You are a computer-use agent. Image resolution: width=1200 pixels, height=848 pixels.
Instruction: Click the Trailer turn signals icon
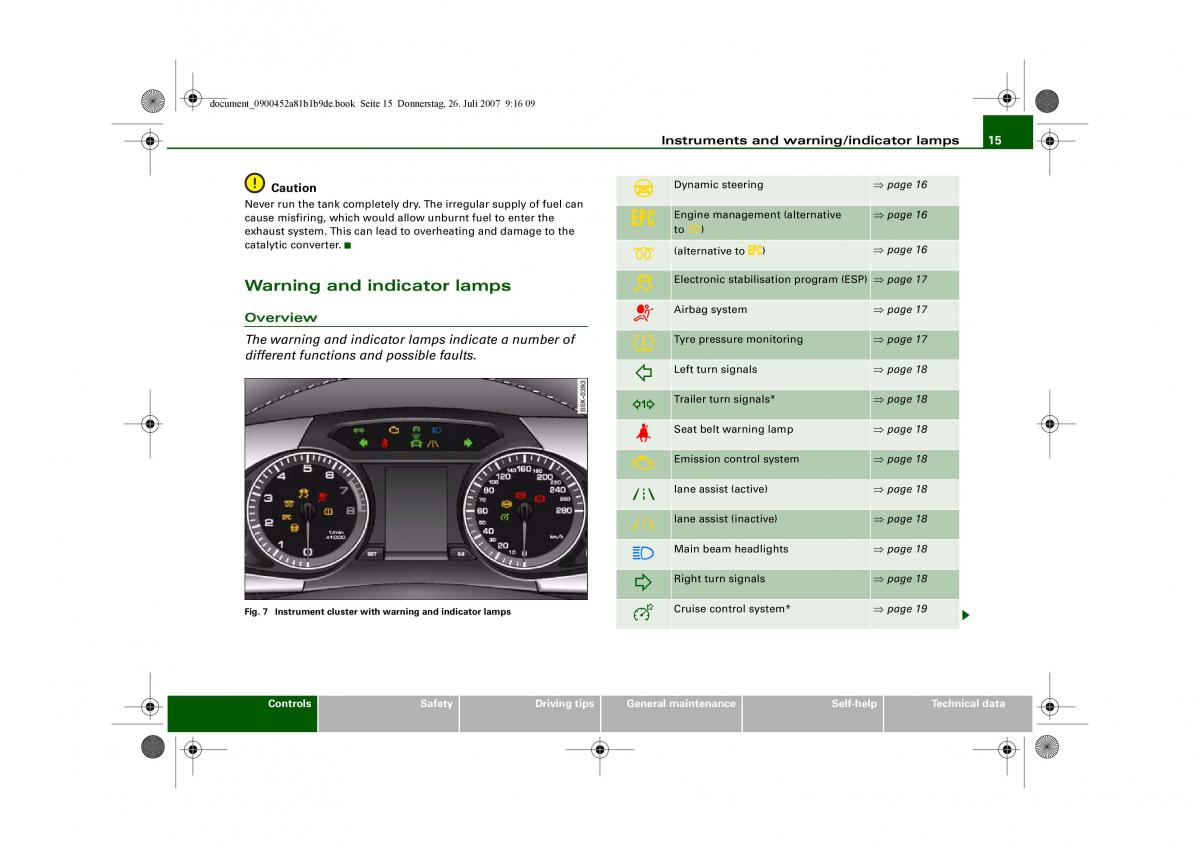643,404
